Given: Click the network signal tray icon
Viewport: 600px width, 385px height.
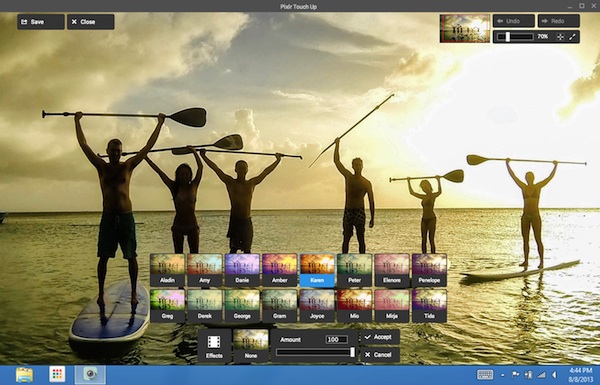Looking at the screenshot, I should pyautogui.click(x=541, y=375).
